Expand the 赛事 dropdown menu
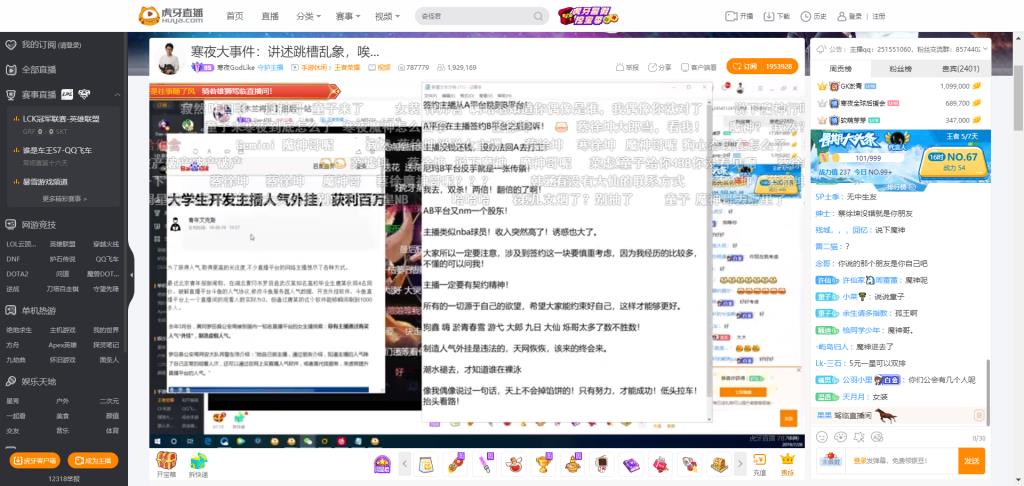The height and width of the screenshot is (486, 1024). point(349,17)
